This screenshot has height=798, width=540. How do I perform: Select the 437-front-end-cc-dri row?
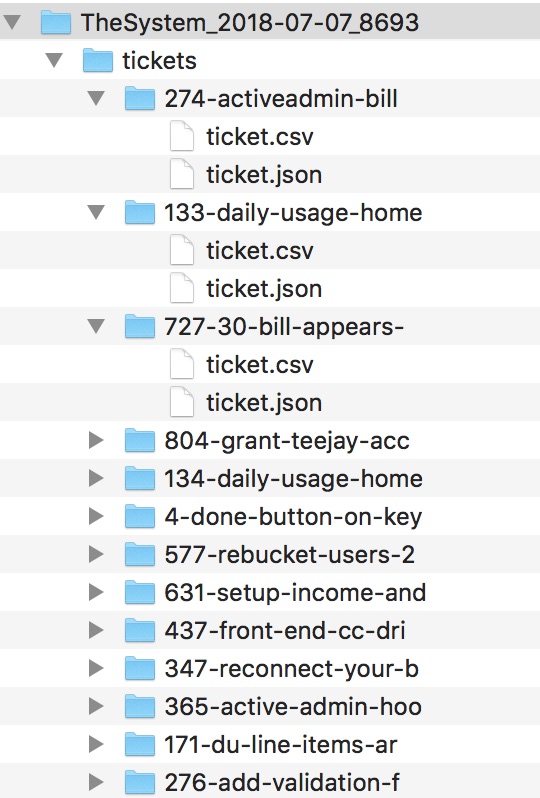tap(270, 631)
